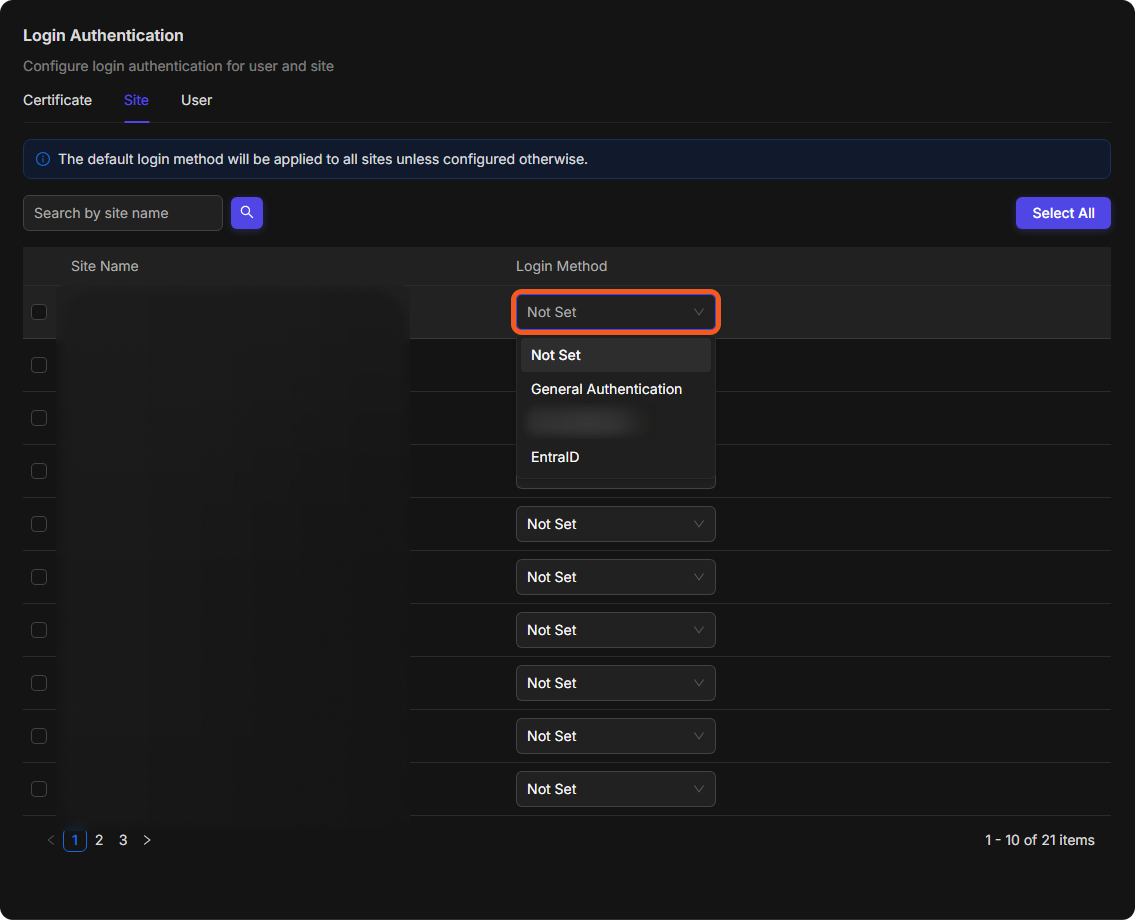The image size is (1135, 920).
Task: Click the '1 - 10 of 21 items' text
Action: tap(1039, 840)
